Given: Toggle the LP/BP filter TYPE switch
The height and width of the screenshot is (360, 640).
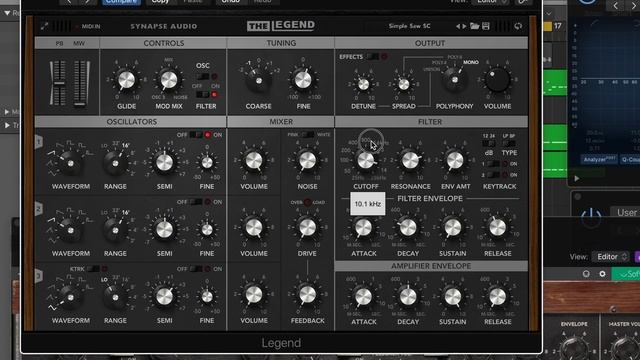Looking at the screenshot, I should point(509,144).
